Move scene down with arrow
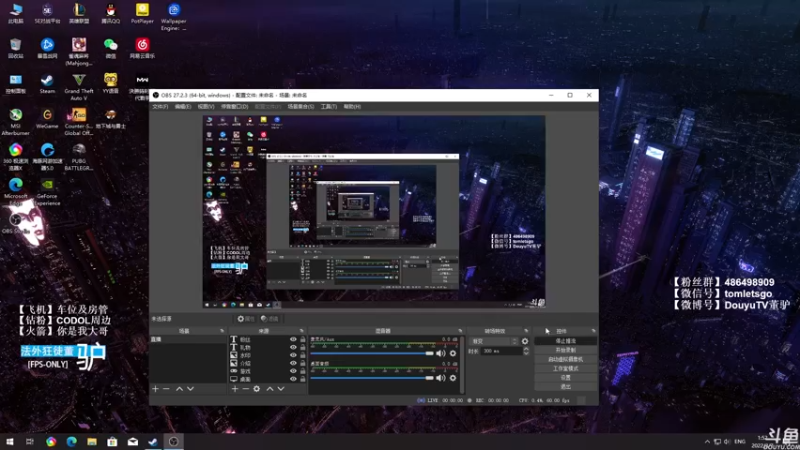 190,389
